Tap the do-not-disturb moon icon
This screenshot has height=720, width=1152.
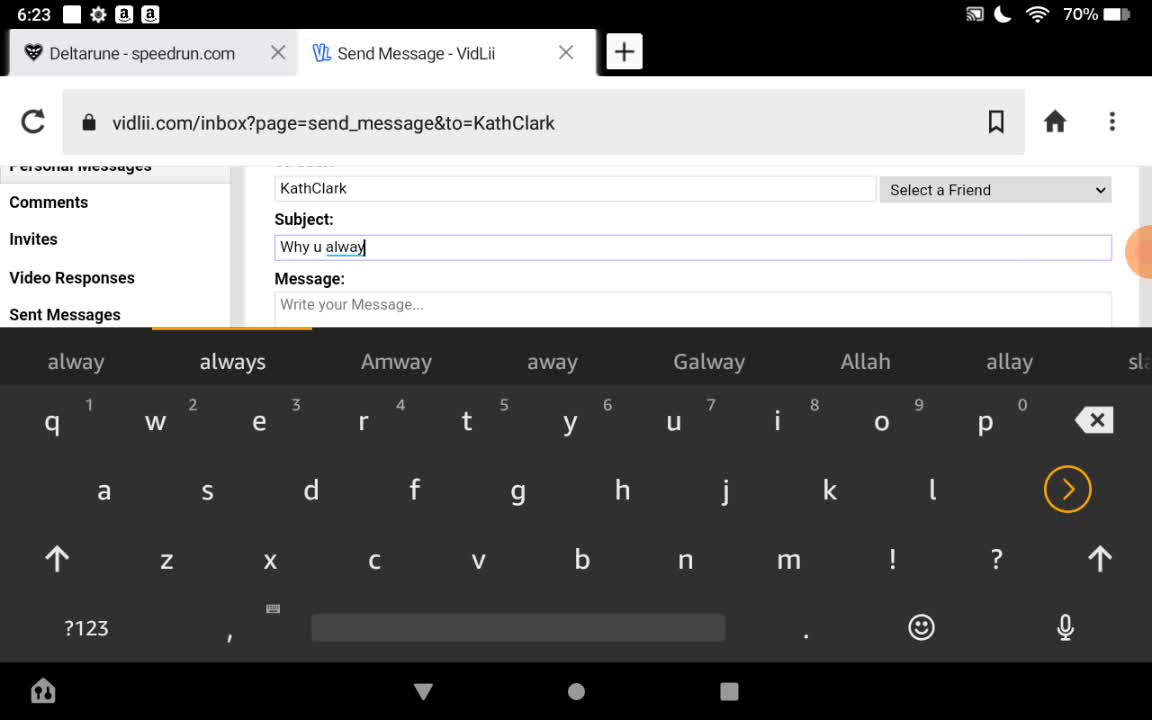(x=1003, y=14)
